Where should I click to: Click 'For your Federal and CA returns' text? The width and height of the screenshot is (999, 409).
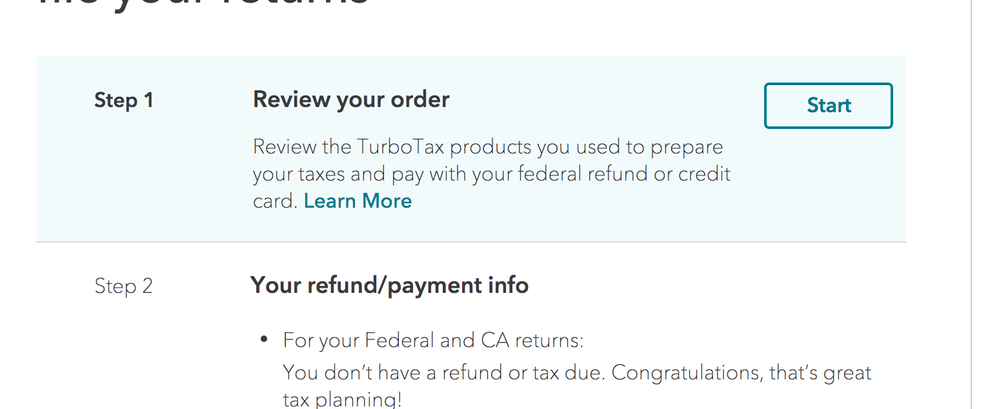(420, 341)
